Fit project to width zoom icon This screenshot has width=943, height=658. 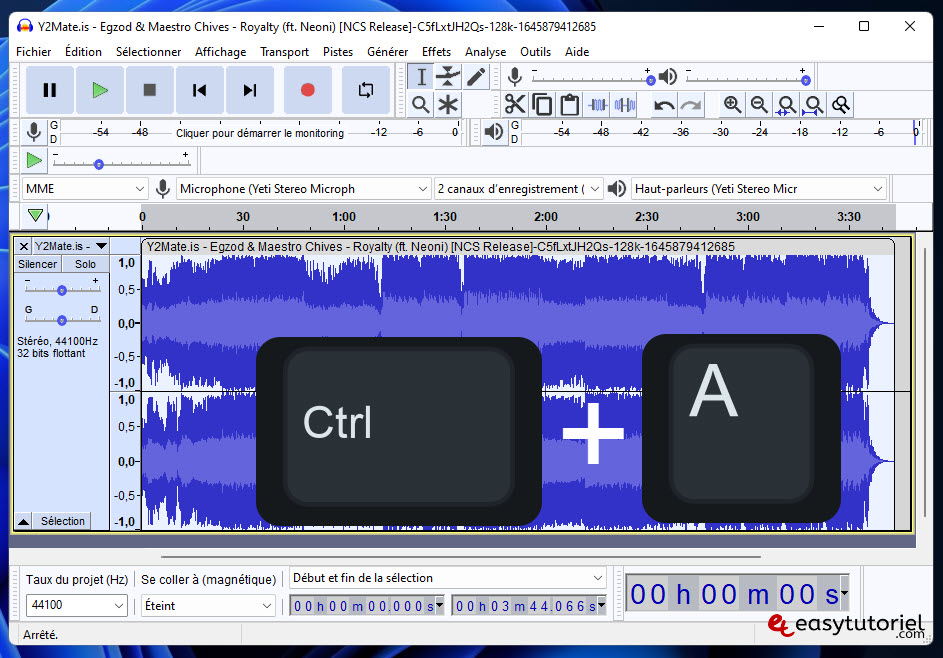813,105
